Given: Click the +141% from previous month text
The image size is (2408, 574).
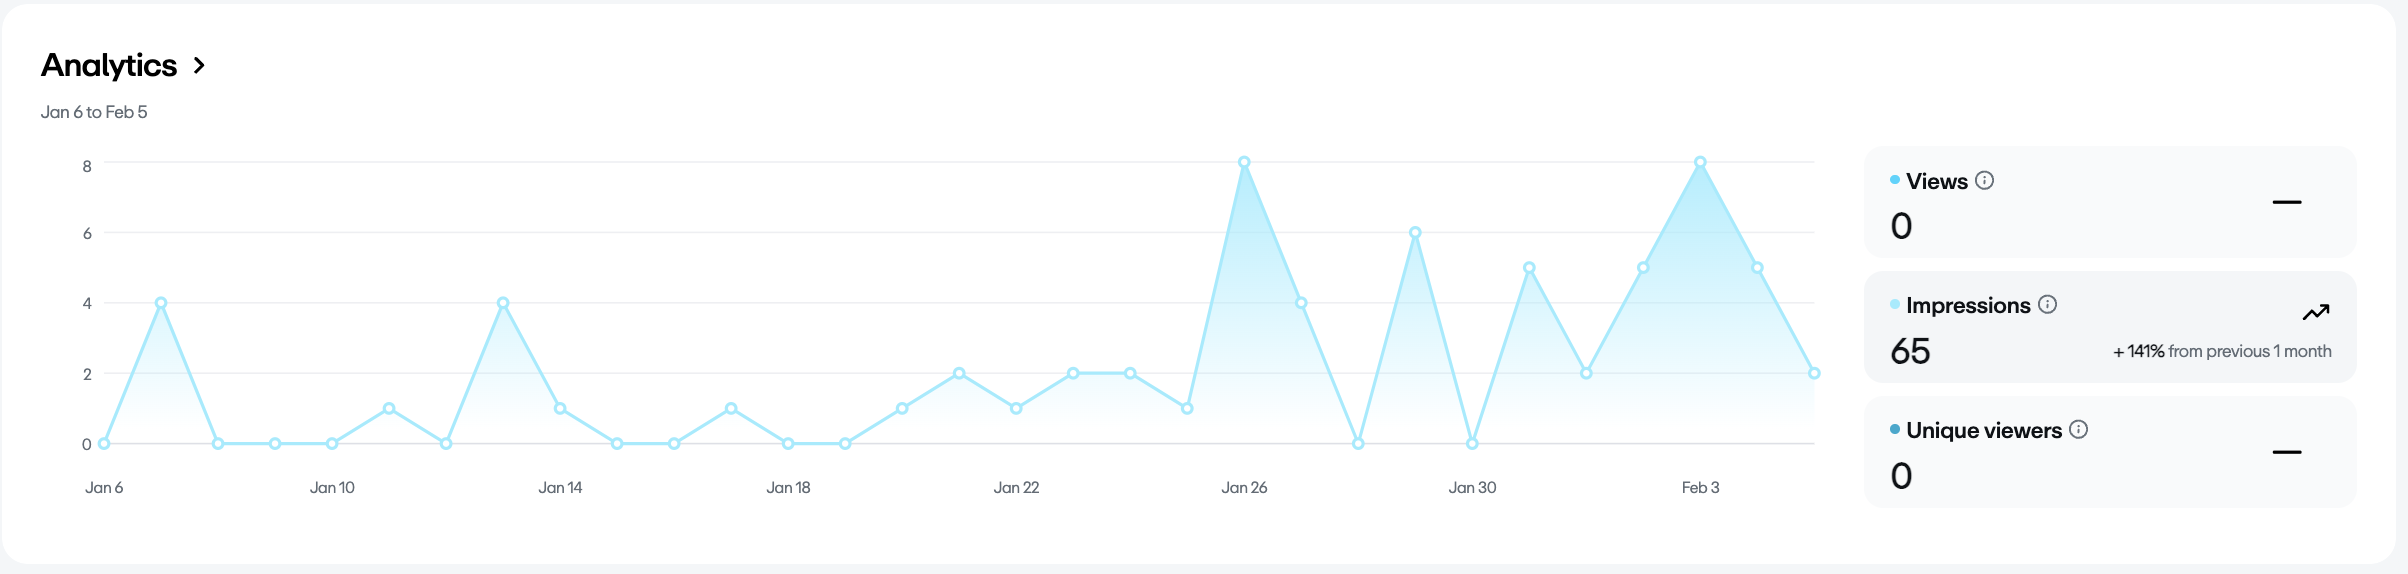Looking at the screenshot, I should (2221, 351).
